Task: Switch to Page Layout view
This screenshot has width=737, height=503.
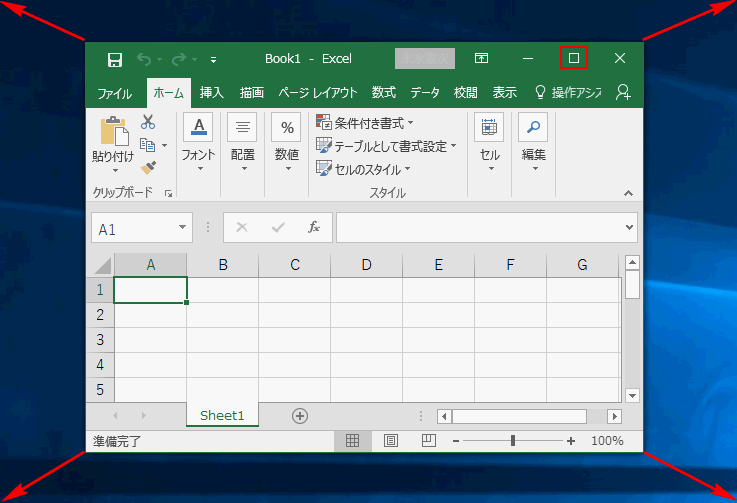Action: click(x=390, y=440)
